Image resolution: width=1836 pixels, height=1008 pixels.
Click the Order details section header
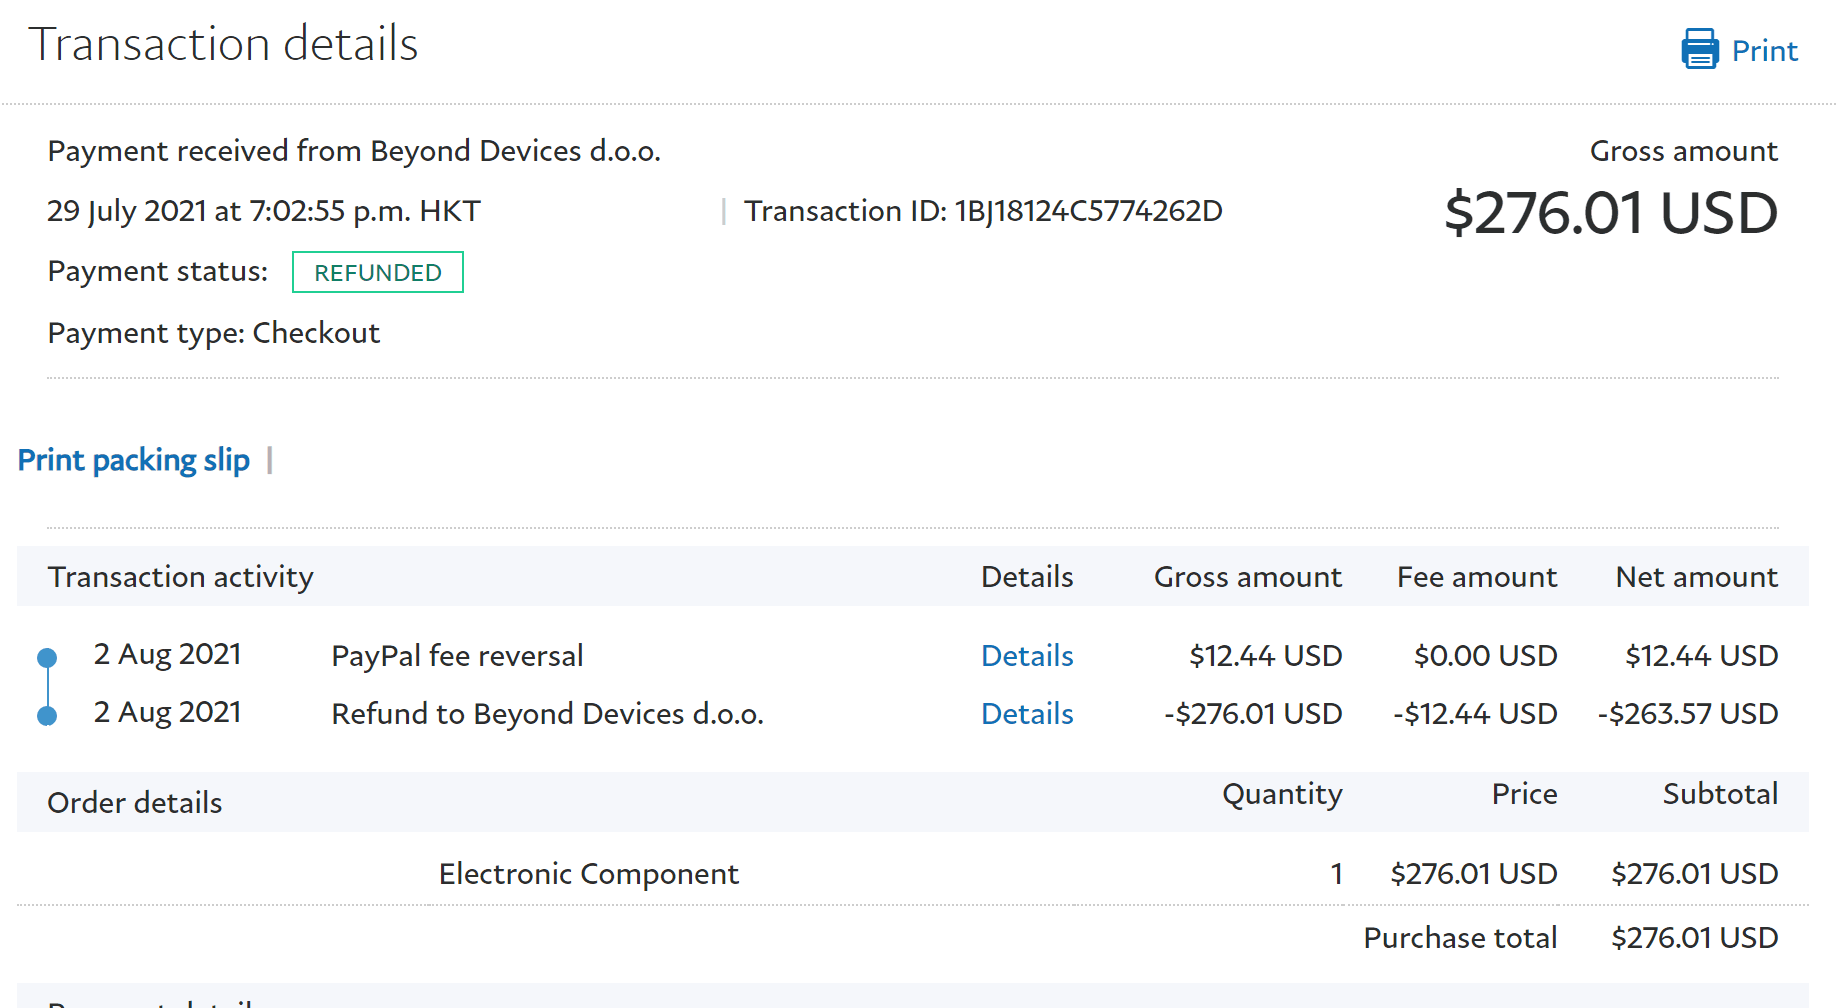pos(135,803)
